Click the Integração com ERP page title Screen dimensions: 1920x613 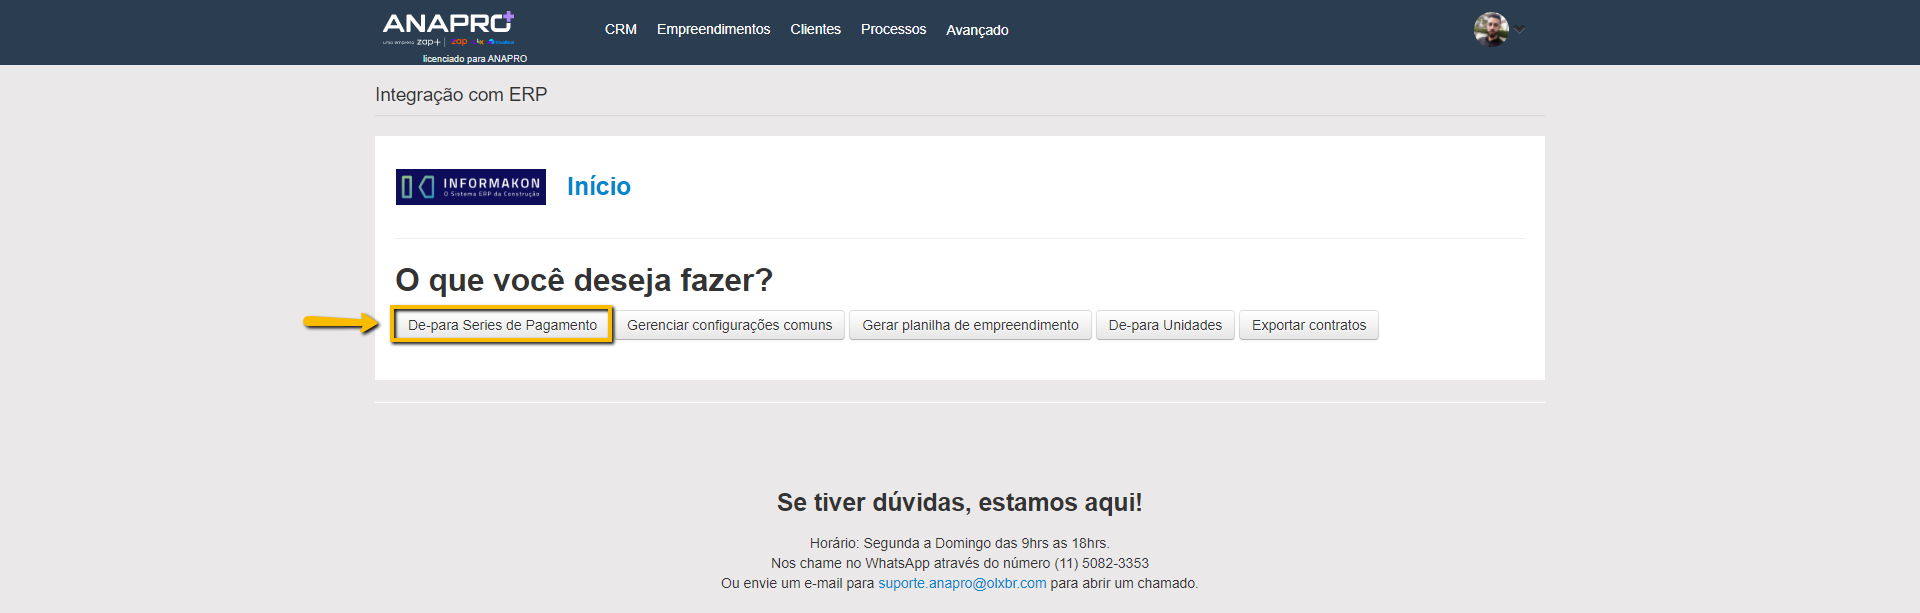(x=461, y=95)
